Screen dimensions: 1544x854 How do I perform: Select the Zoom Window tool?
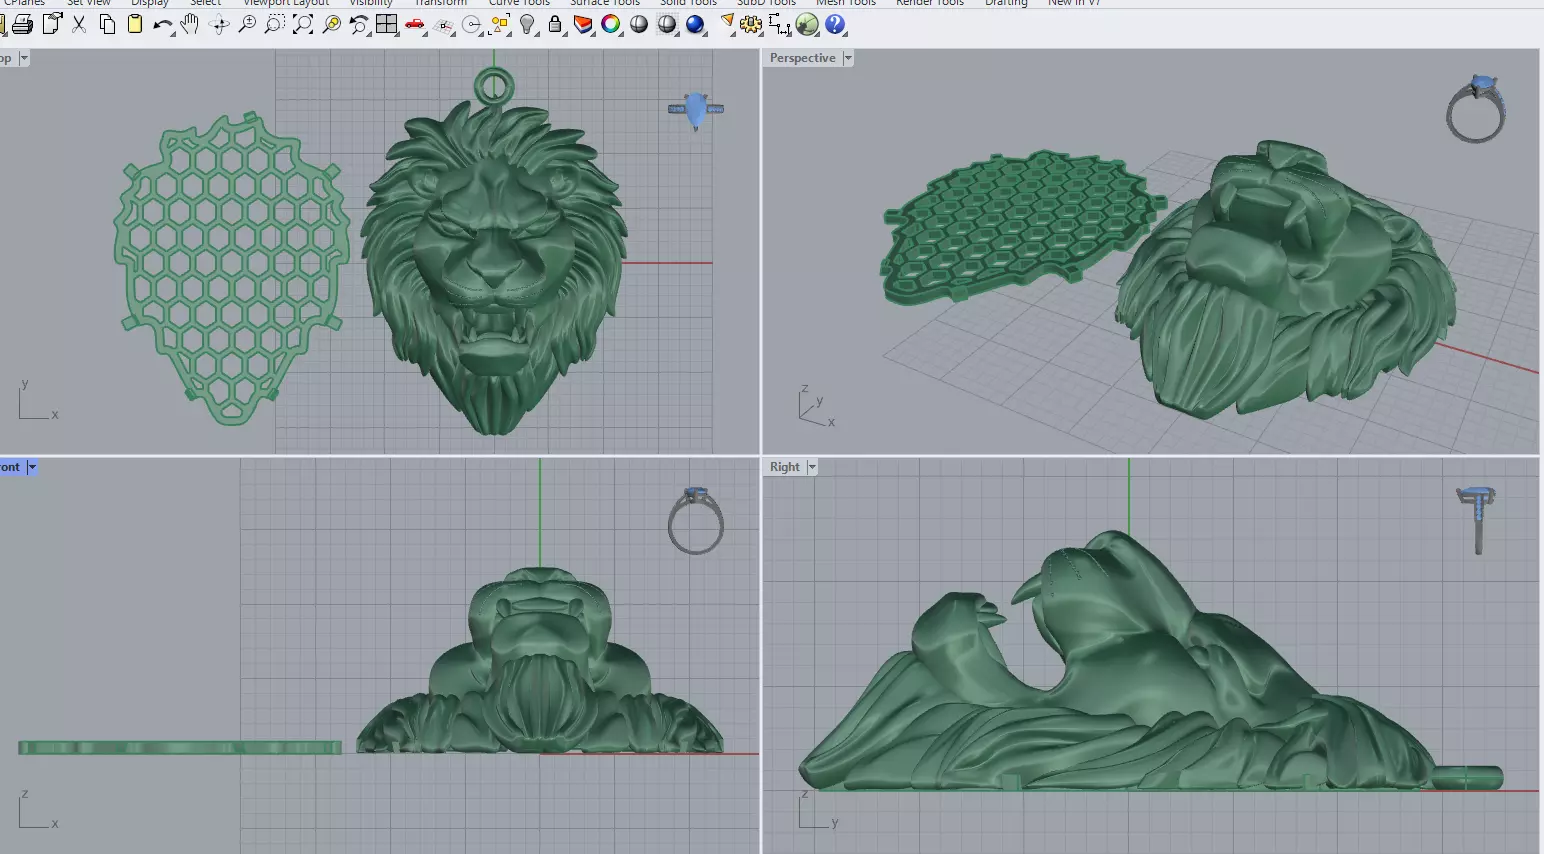coord(274,25)
